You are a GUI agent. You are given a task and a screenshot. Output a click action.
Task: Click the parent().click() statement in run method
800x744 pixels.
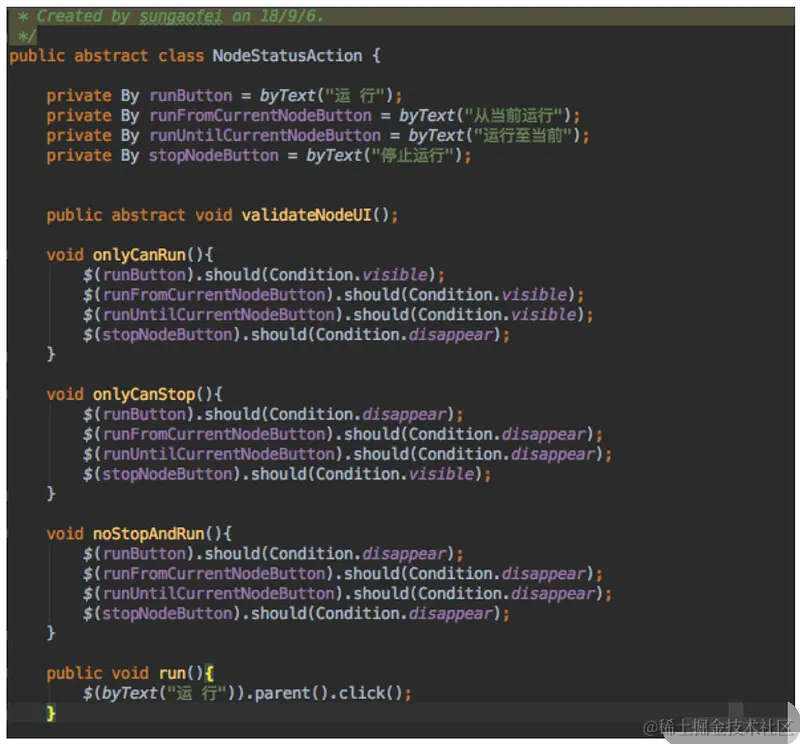click(247, 693)
